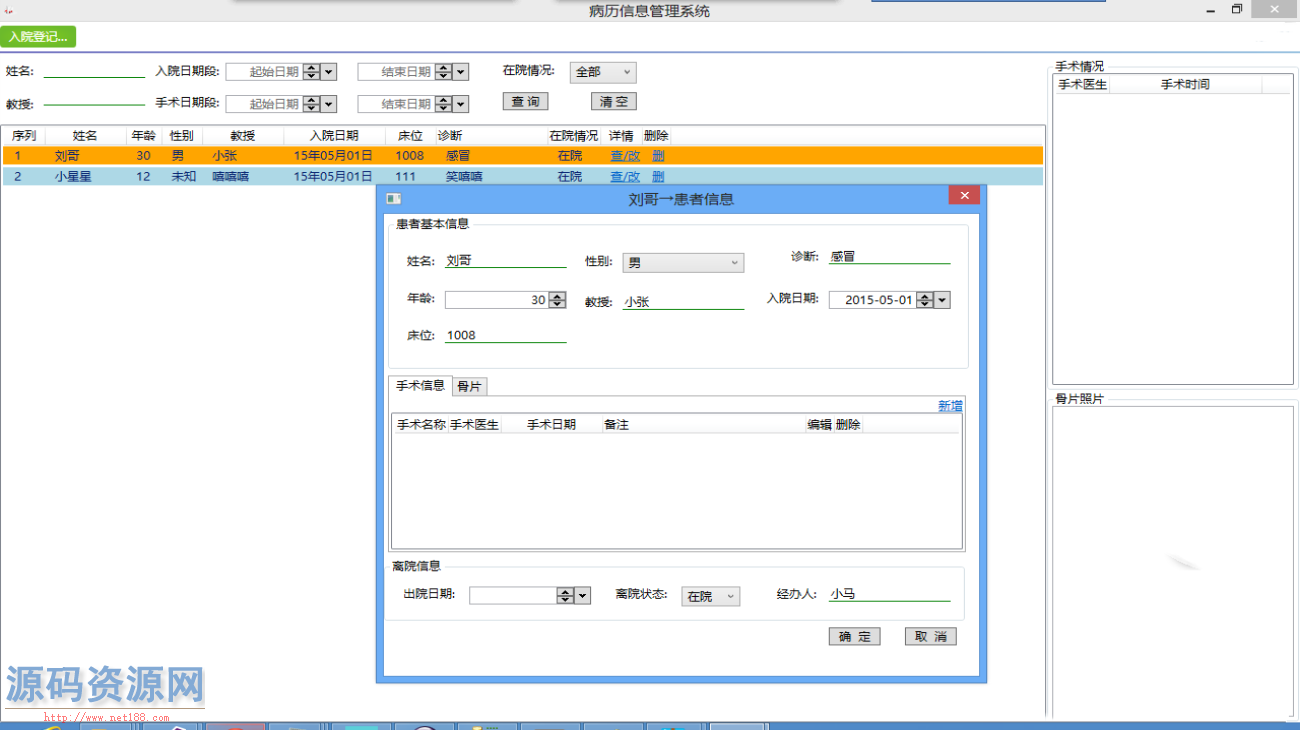Click the dialog's title bar window icon
1300x730 pixels.
393,199
